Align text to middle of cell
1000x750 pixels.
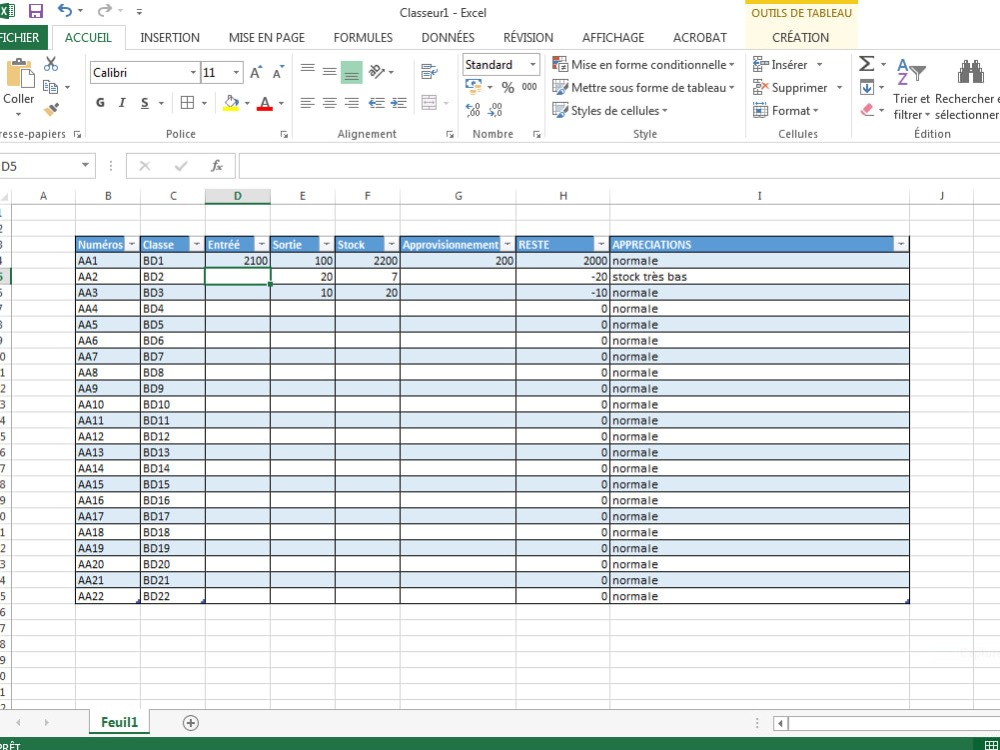click(329, 71)
